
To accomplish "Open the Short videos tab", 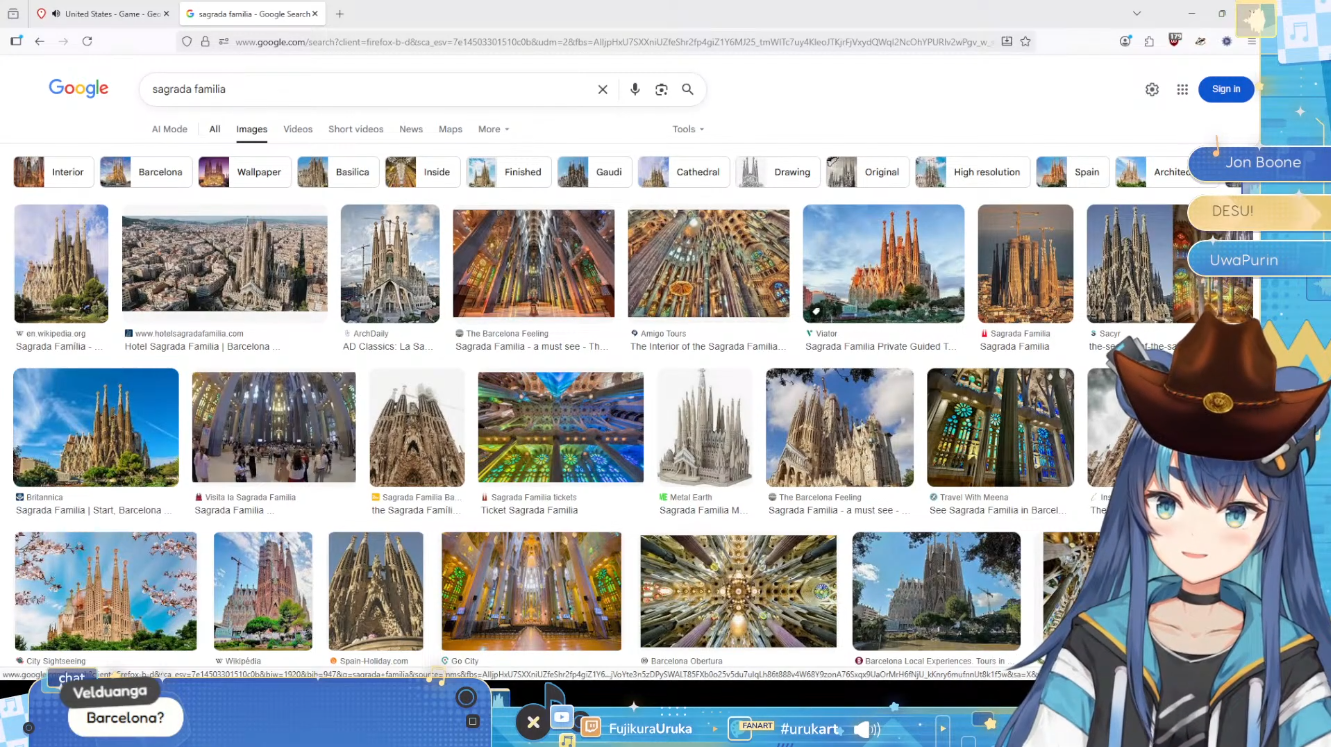I will point(356,129).
